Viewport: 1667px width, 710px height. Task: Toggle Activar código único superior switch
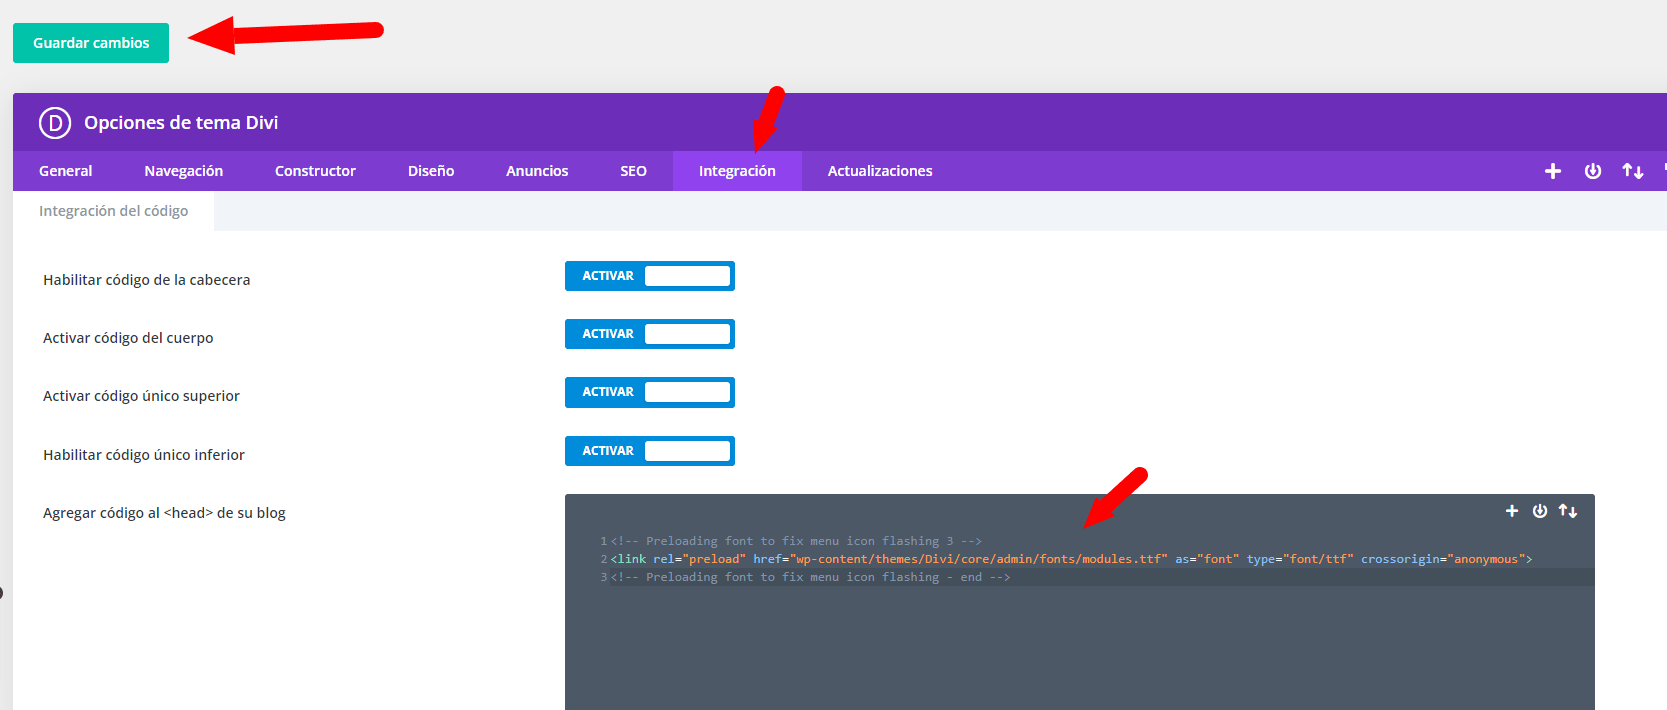650,392
